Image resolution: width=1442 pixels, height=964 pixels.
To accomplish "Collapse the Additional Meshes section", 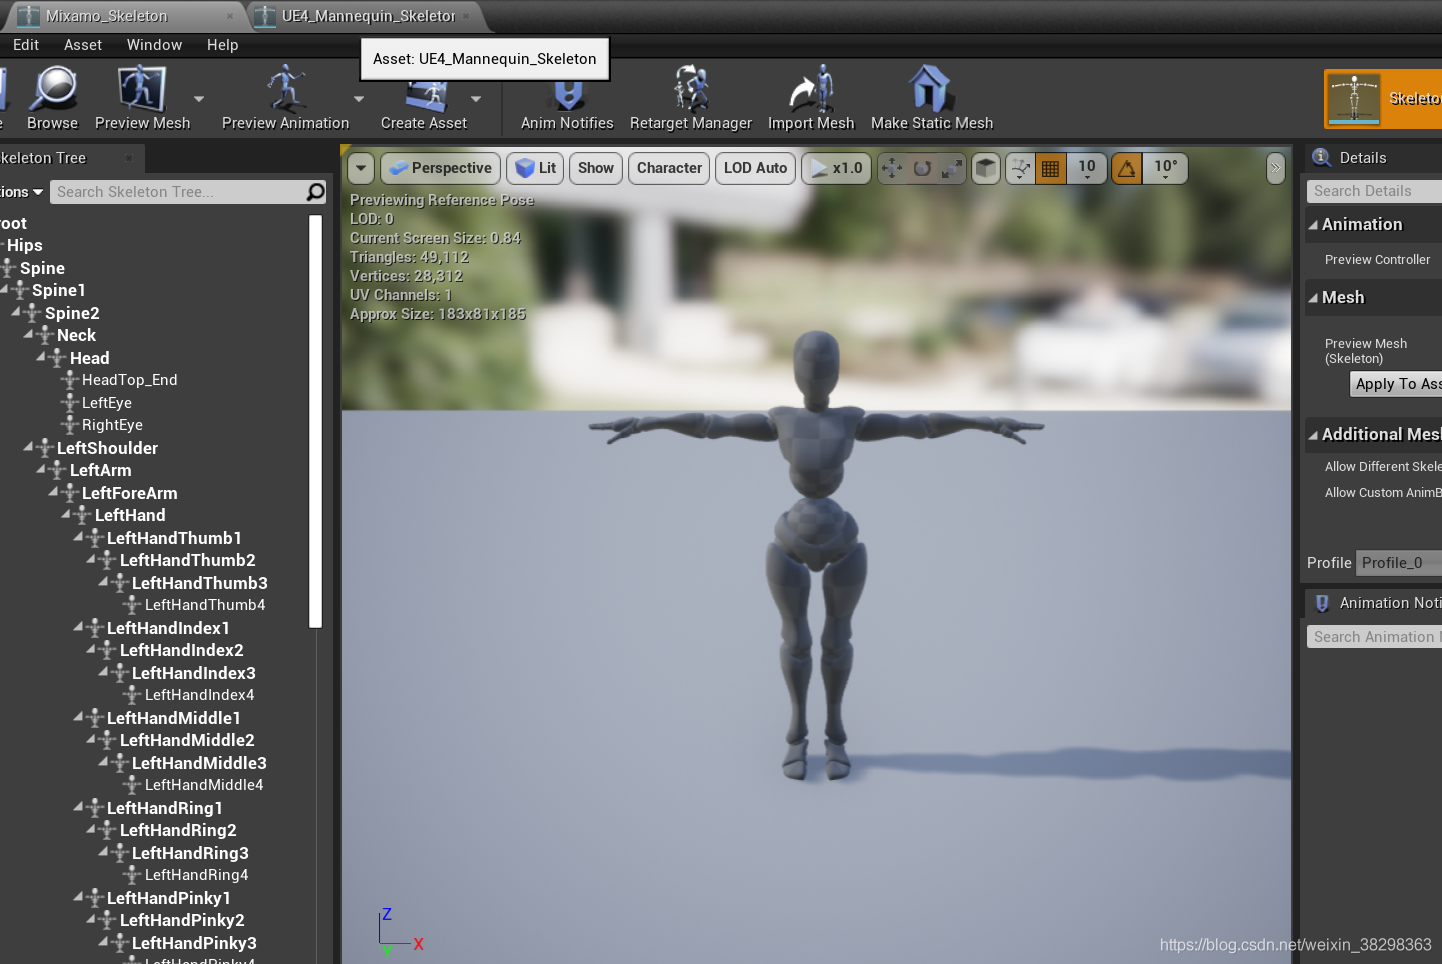I will [x=1313, y=435].
